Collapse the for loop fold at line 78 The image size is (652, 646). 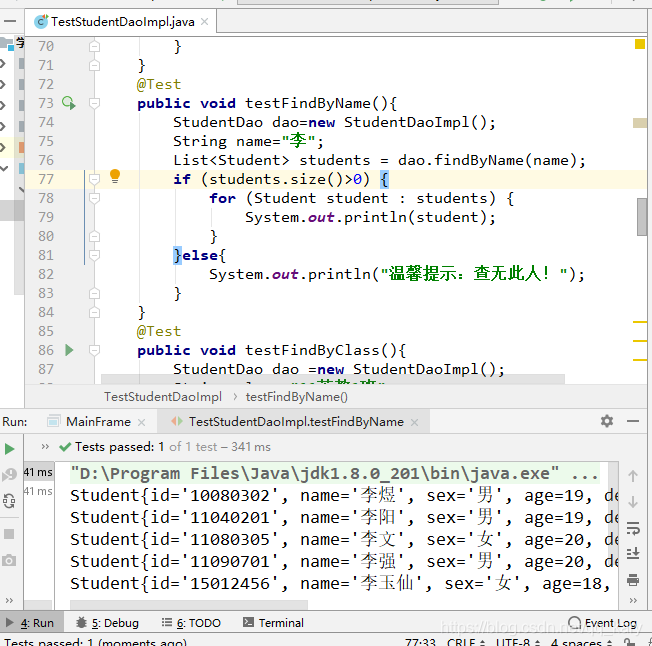(x=94, y=198)
